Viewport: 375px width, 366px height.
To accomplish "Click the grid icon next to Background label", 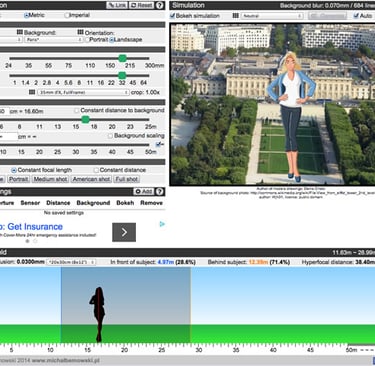I will 19,32.
